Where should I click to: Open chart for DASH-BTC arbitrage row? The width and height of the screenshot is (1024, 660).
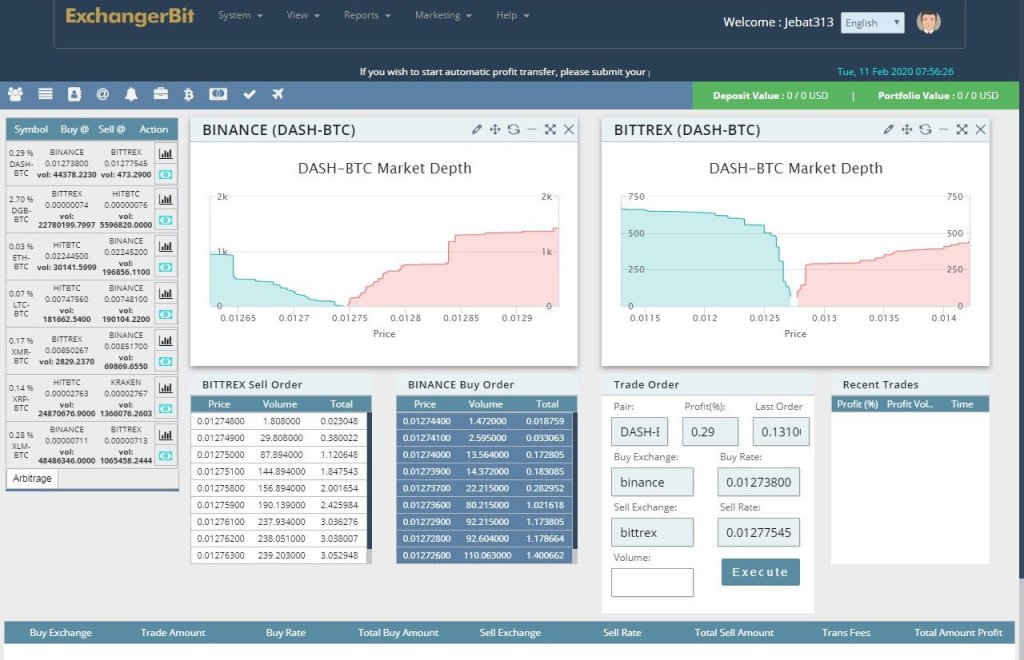(165, 154)
